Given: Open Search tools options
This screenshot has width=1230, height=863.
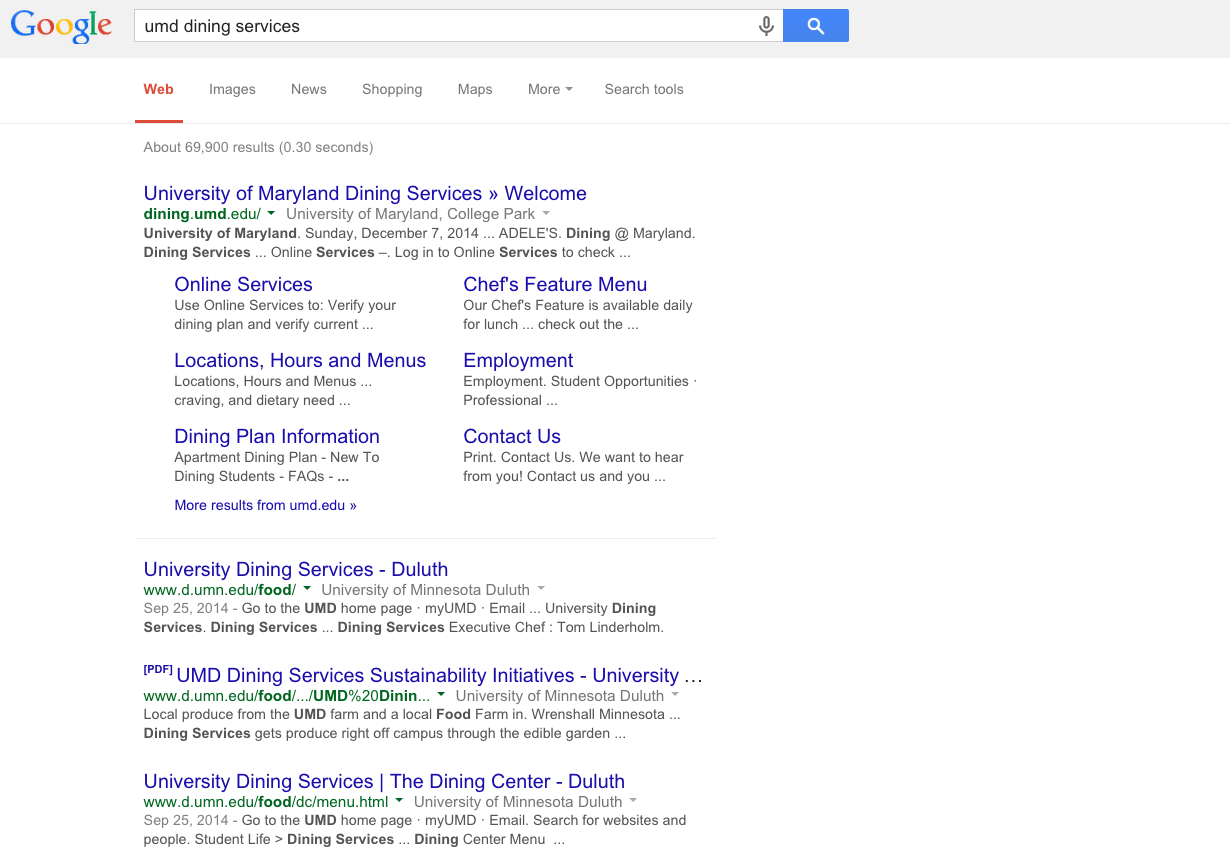Looking at the screenshot, I should [644, 89].
